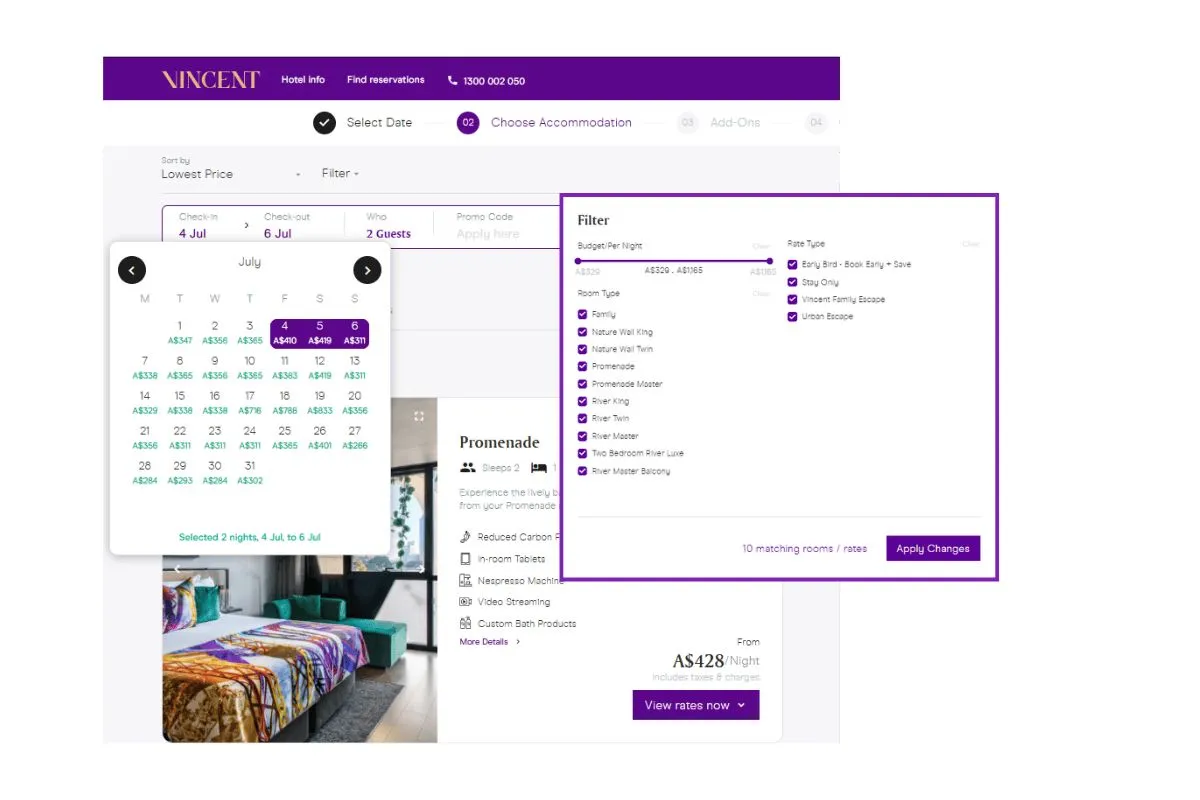The width and height of the screenshot is (1200, 800).
Task: Toggle the Stay Only rate type checkbox
Action: [792, 282]
